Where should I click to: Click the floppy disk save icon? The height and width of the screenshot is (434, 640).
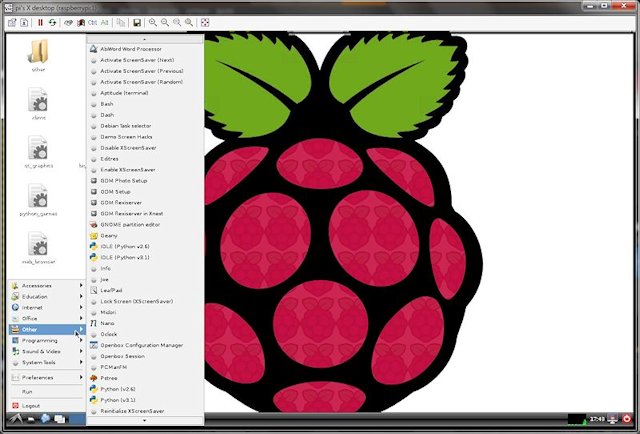[x=137, y=23]
